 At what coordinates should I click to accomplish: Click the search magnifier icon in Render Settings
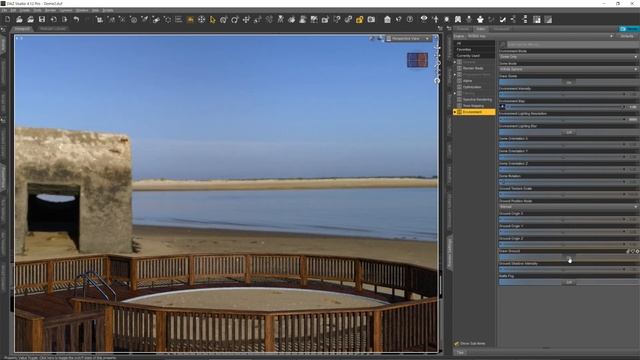503,44
